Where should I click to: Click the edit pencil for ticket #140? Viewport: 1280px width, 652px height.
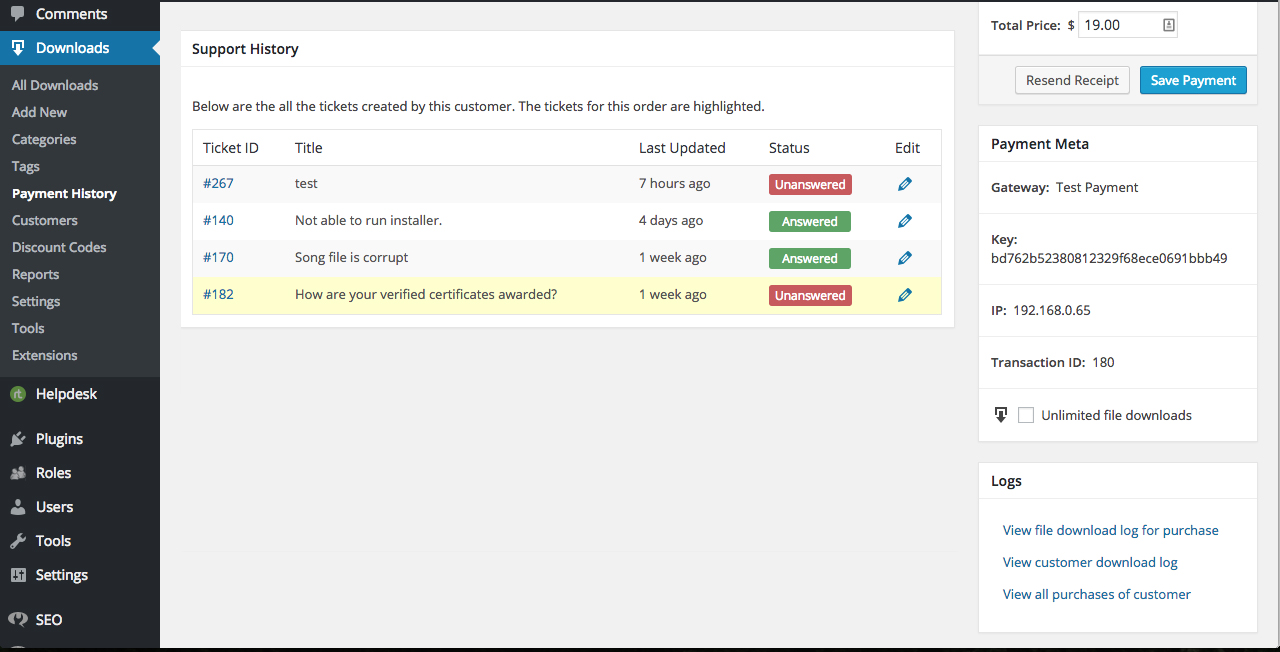click(905, 221)
